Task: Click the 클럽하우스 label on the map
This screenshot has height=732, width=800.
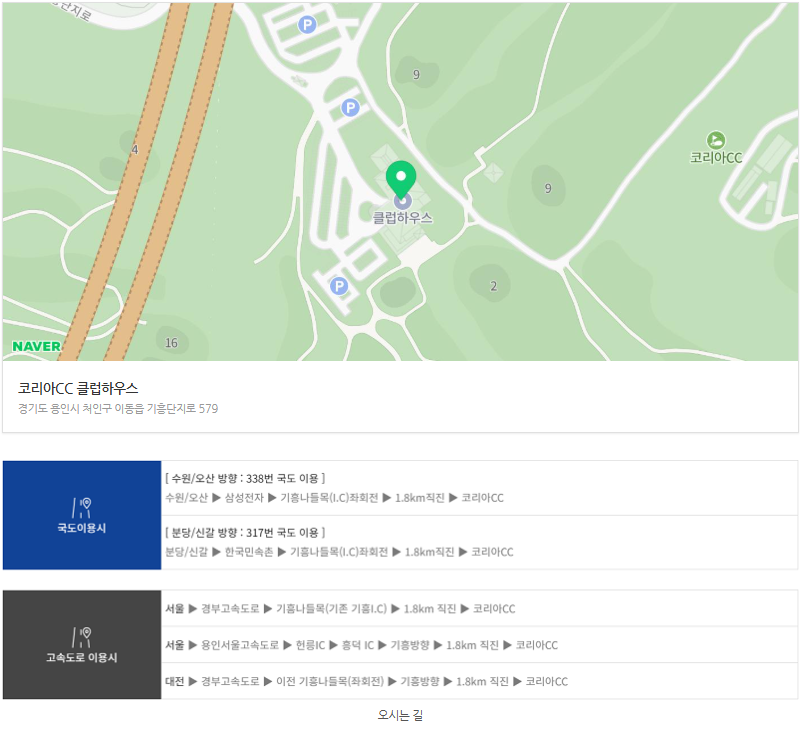Action: tap(402, 217)
